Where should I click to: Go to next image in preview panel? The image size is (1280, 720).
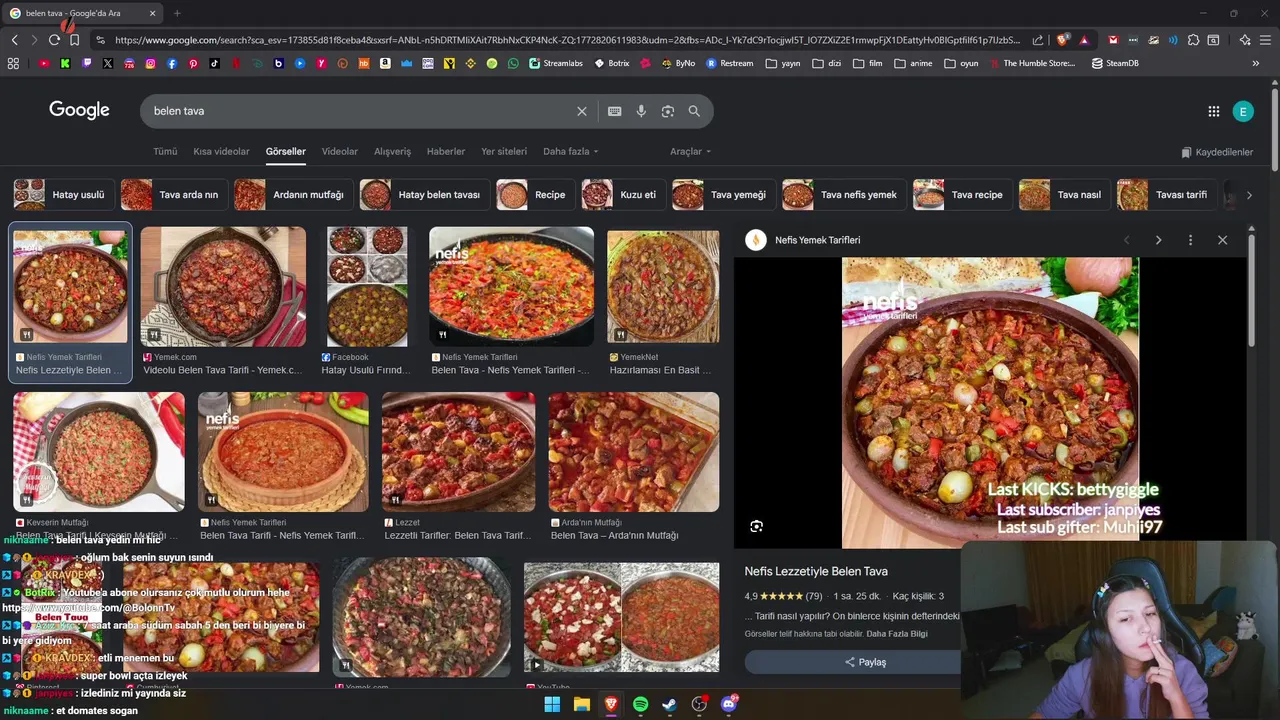(1158, 240)
